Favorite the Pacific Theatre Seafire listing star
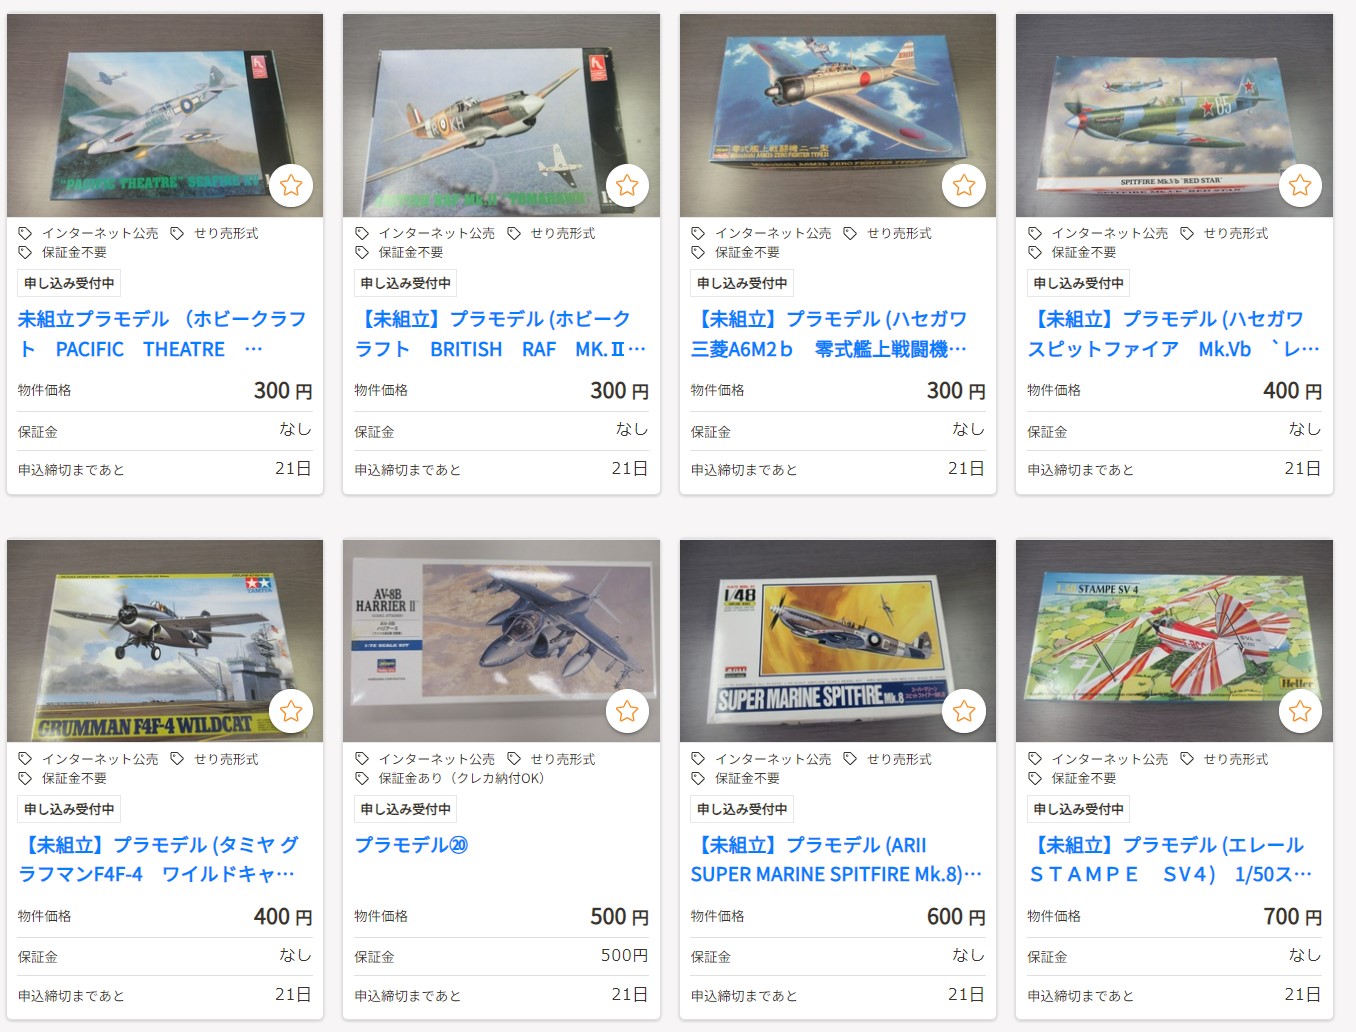The image size is (1356, 1032). click(x=291, y=185)
